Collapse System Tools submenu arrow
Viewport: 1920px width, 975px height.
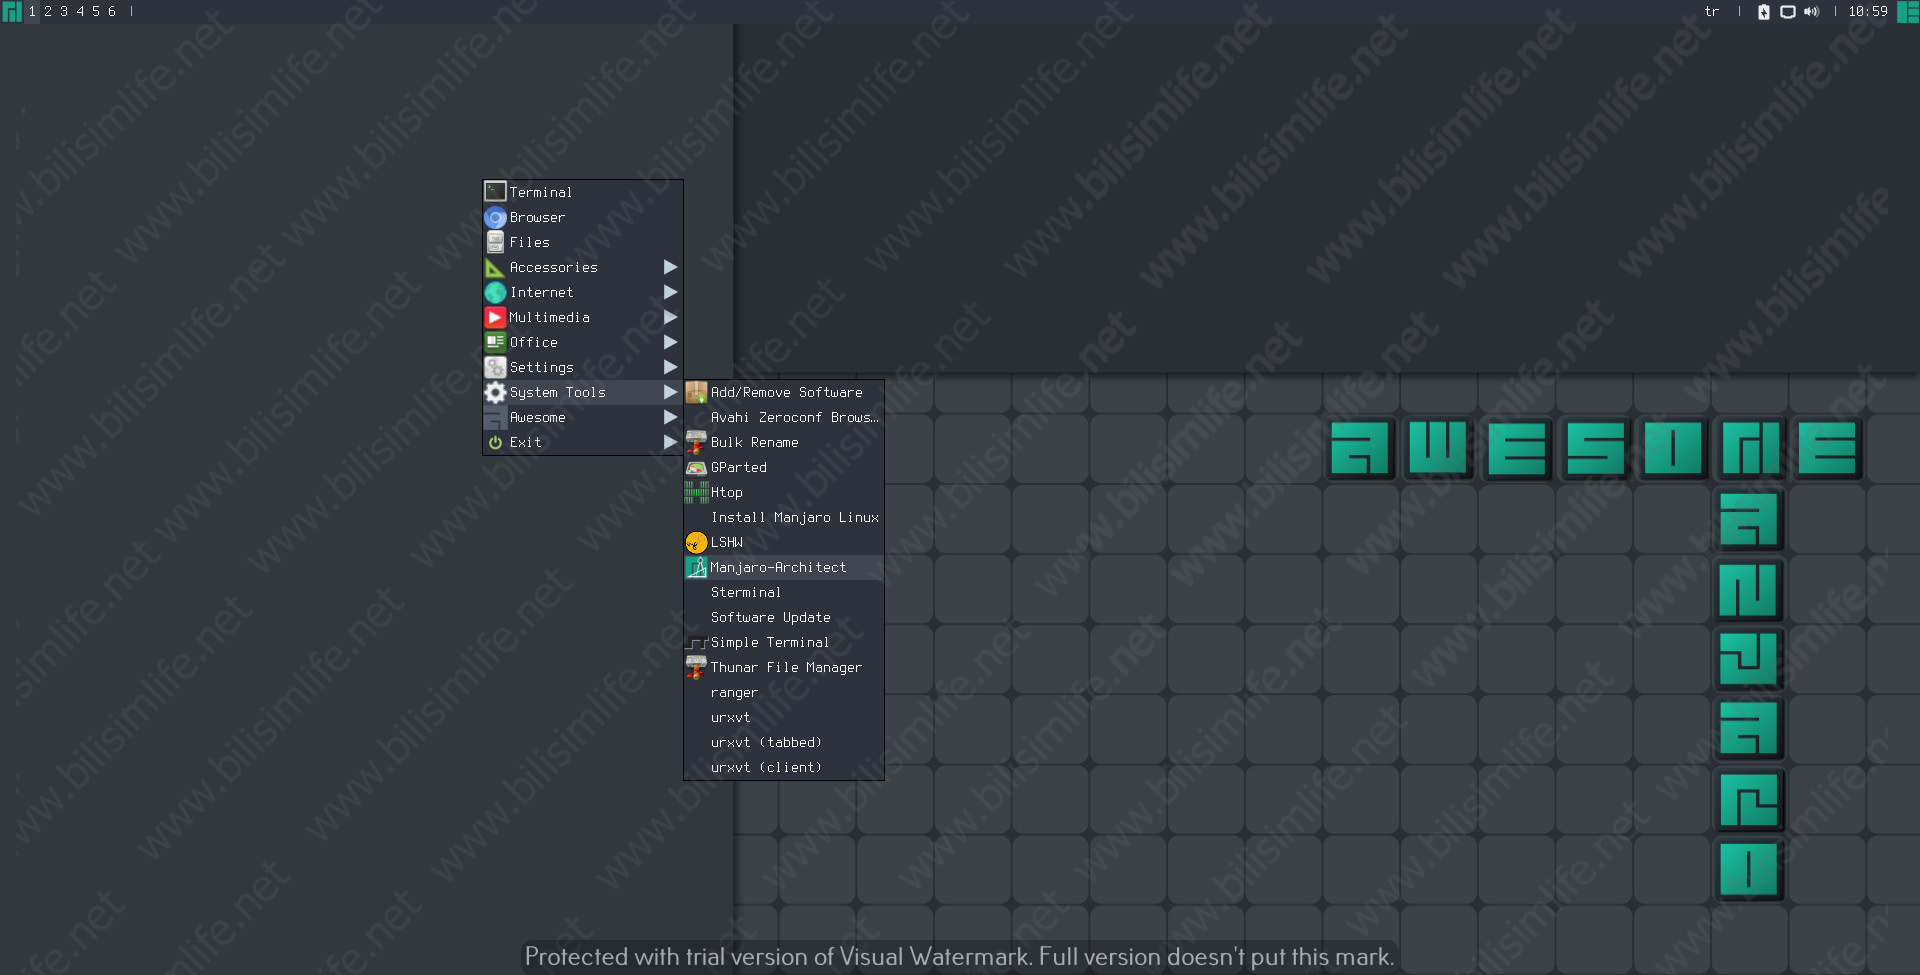670,392
